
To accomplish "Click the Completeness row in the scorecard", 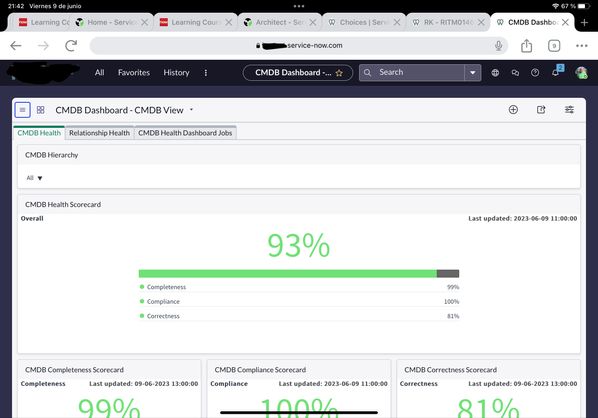I will click(x=299, y=287).
